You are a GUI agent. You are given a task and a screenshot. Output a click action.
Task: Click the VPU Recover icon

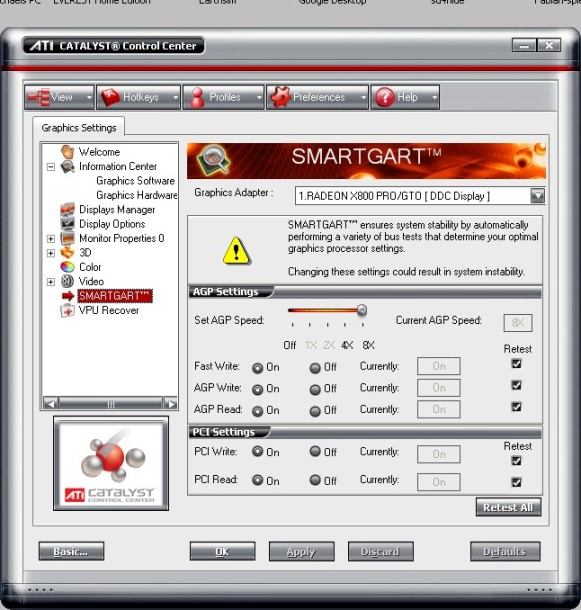point(67,310)
